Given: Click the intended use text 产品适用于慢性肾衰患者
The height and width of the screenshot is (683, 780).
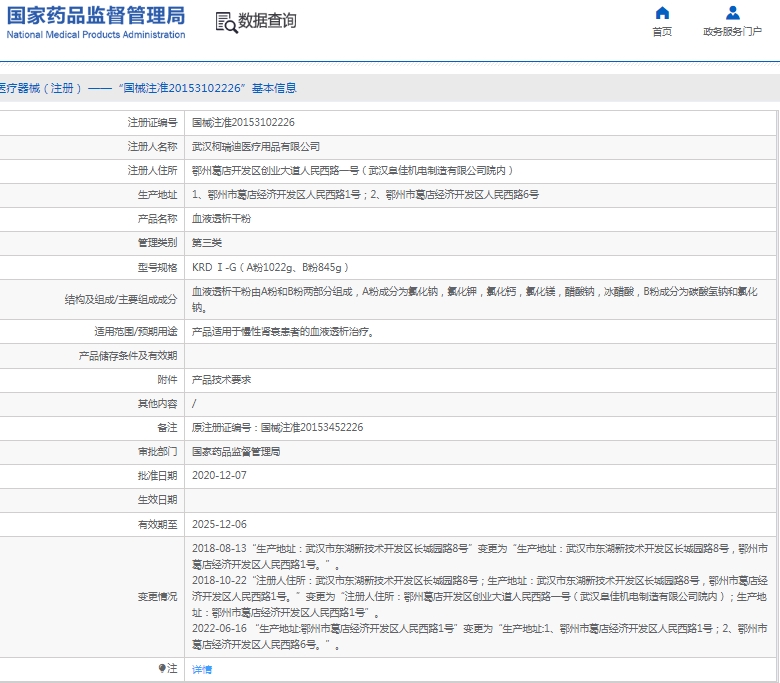Looking at the screenshot, I should (x=283, y=331).
